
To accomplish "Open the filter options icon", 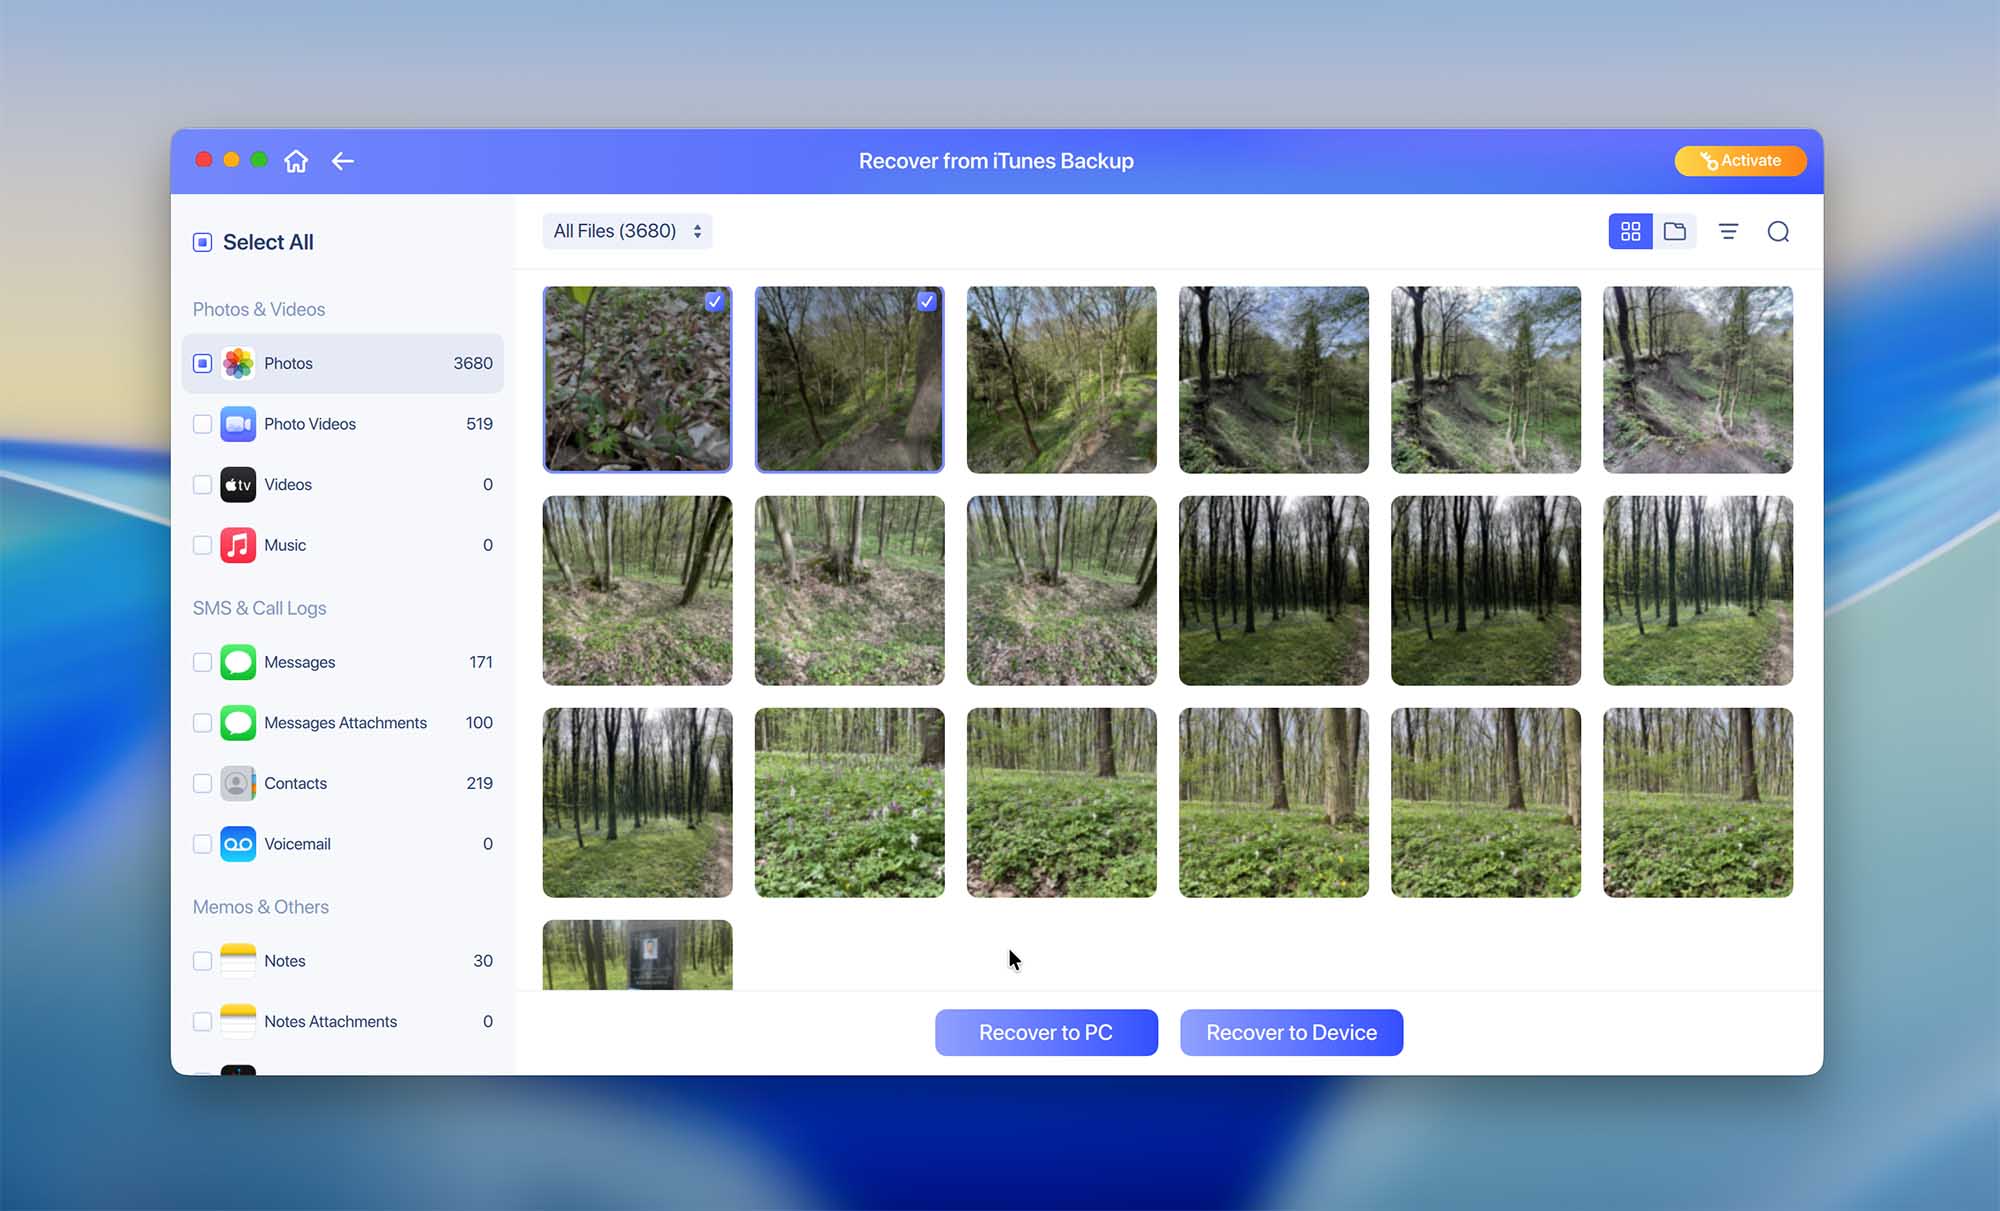I will coord(1728,231).
